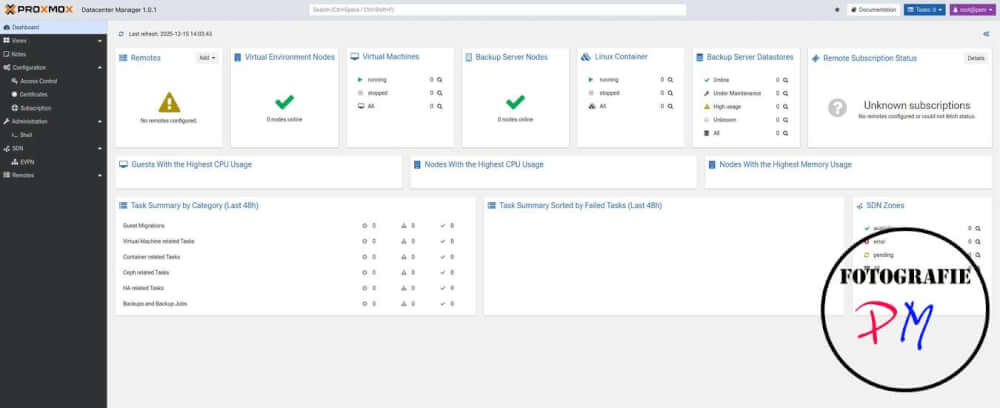
Task: Open the Shell entry
Action: (54, 135)
